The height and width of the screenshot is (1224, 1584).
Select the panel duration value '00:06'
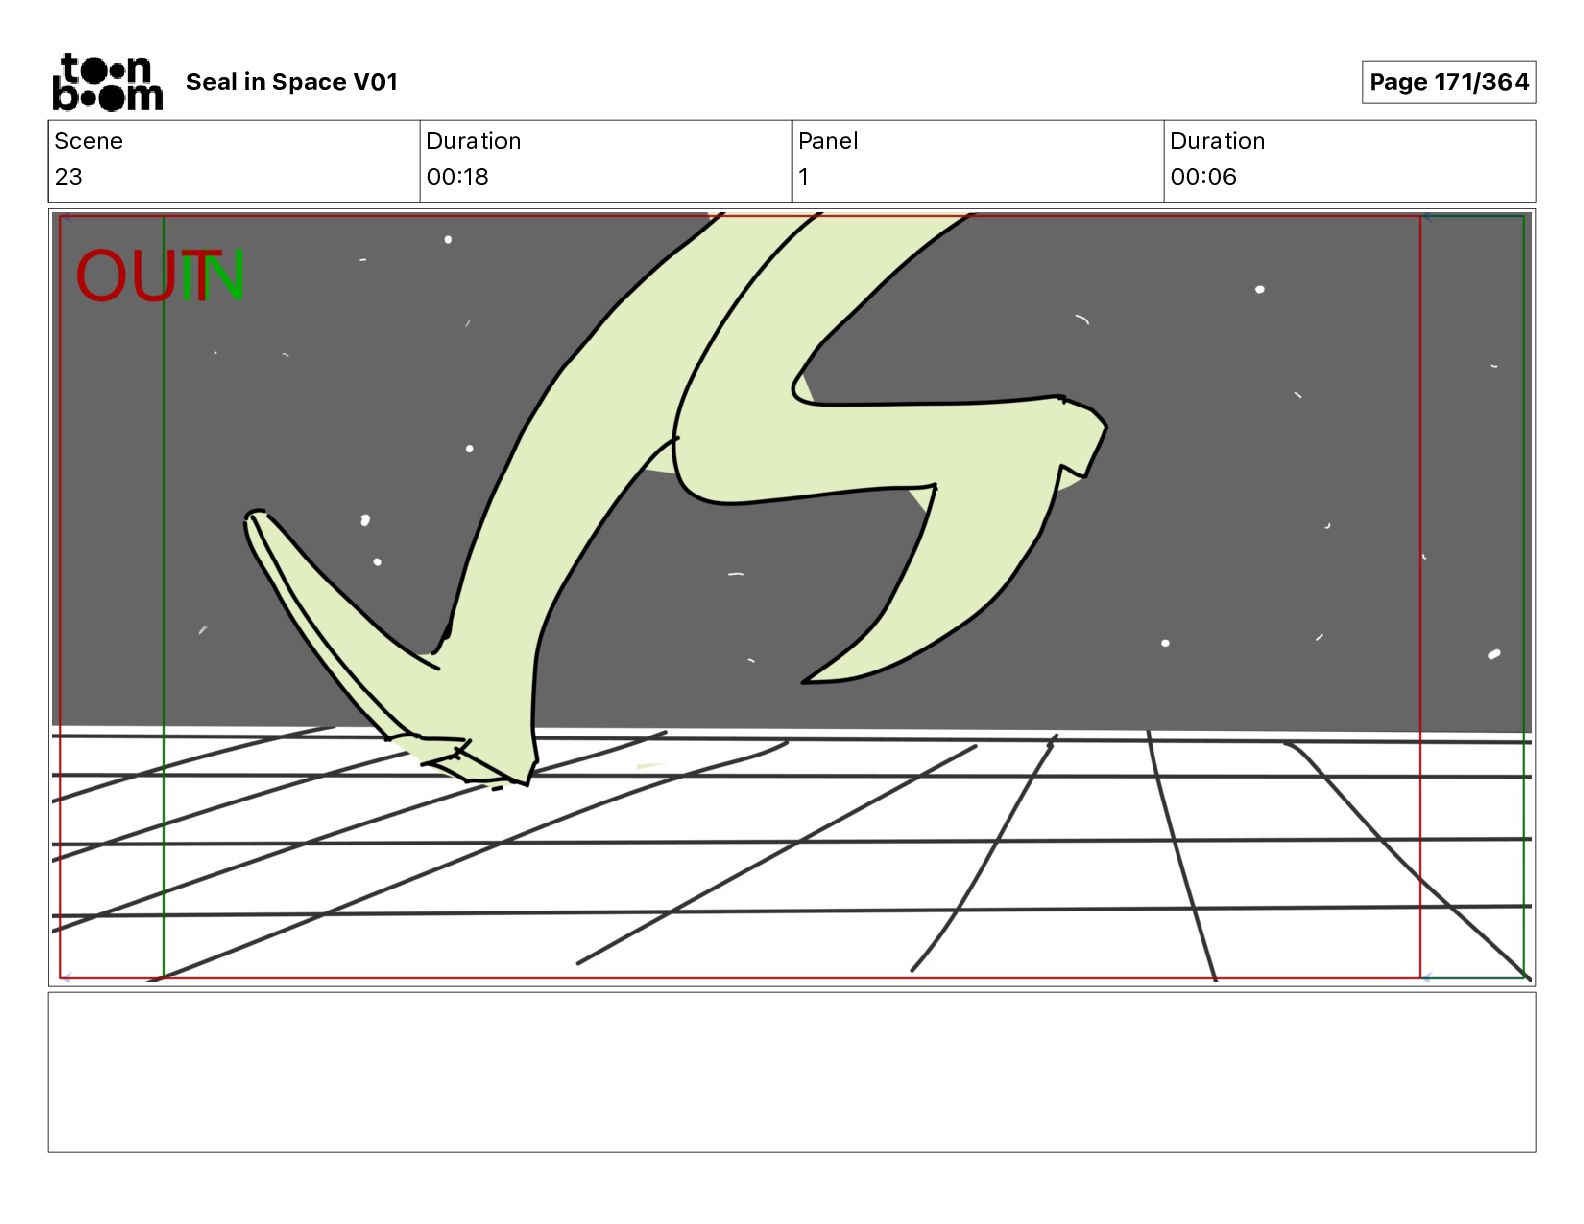[1203, 177]
